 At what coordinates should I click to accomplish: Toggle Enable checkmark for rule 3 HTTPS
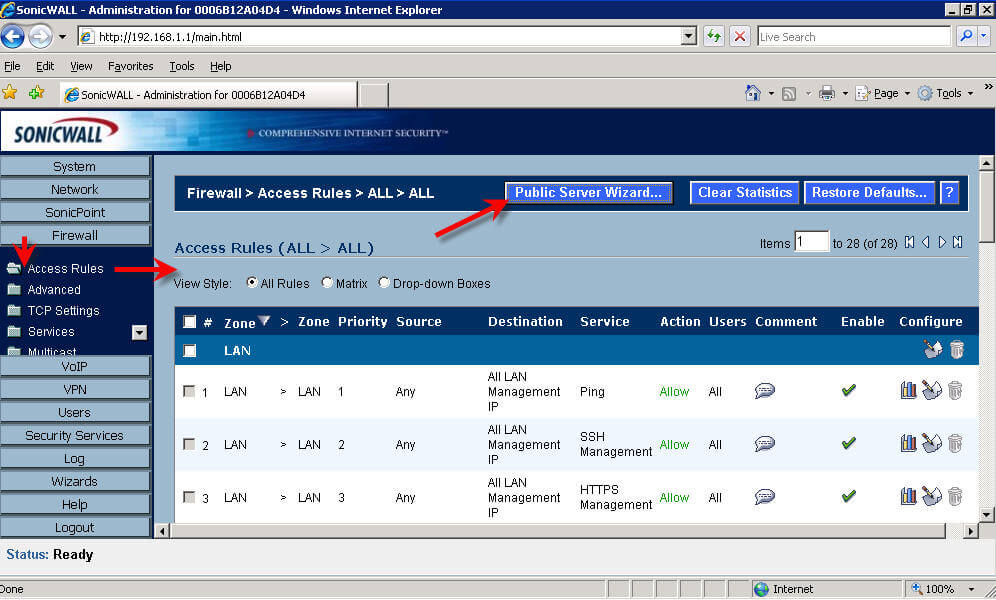coord(849,496)
